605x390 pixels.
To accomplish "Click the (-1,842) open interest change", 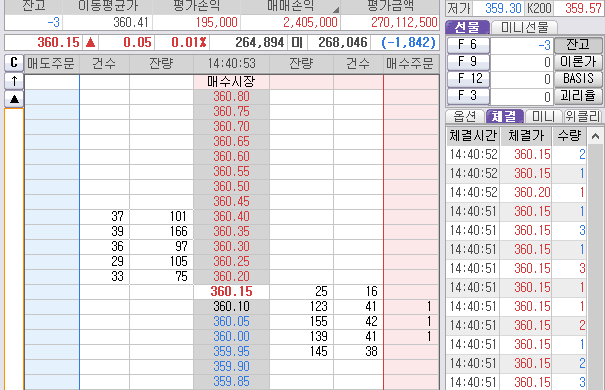I will coord(408,42).
